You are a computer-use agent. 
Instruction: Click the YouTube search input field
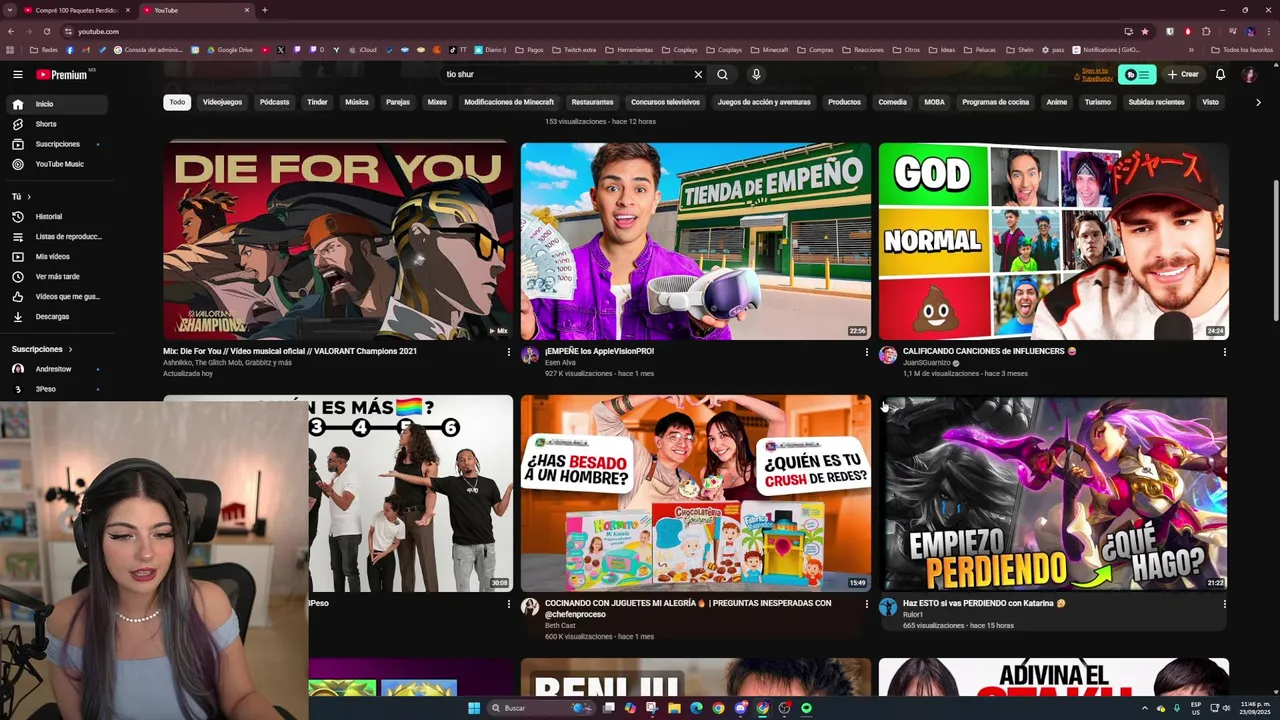click(565, 74)
